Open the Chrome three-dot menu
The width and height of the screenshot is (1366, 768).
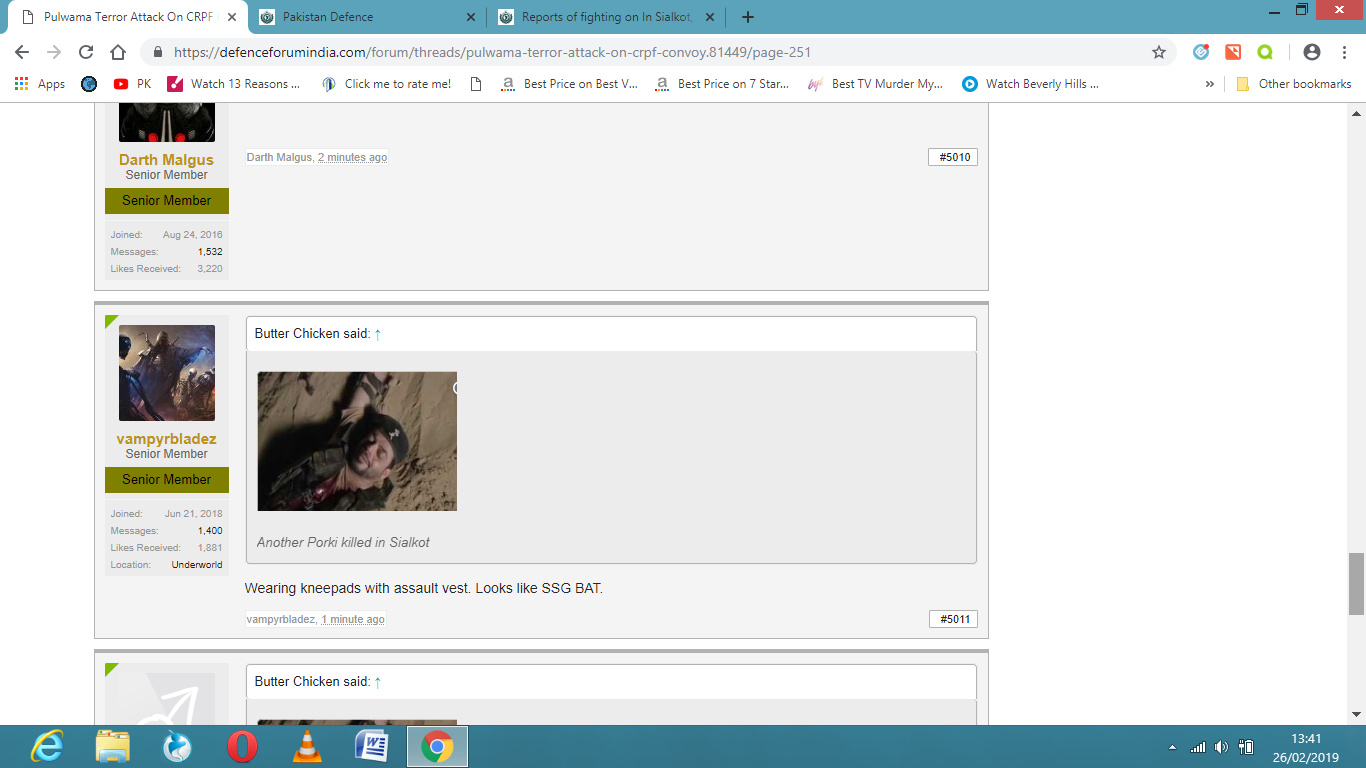(1343, 52)
